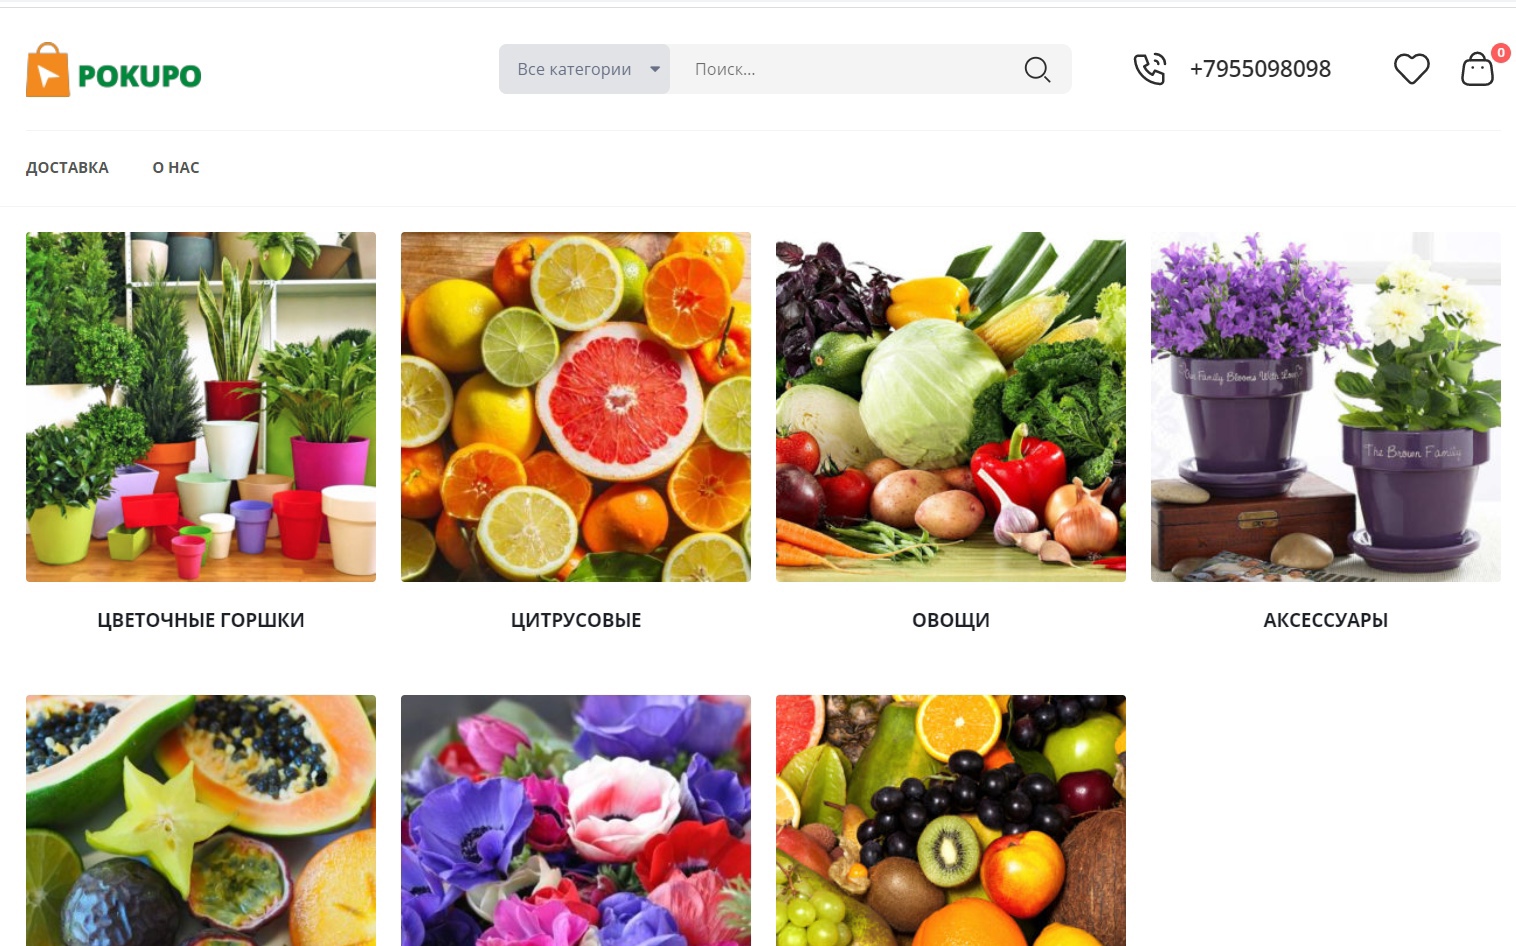Select the vegetables category image
The width and height of the screenshot is (1516, 946).
(x=951, y=407)
